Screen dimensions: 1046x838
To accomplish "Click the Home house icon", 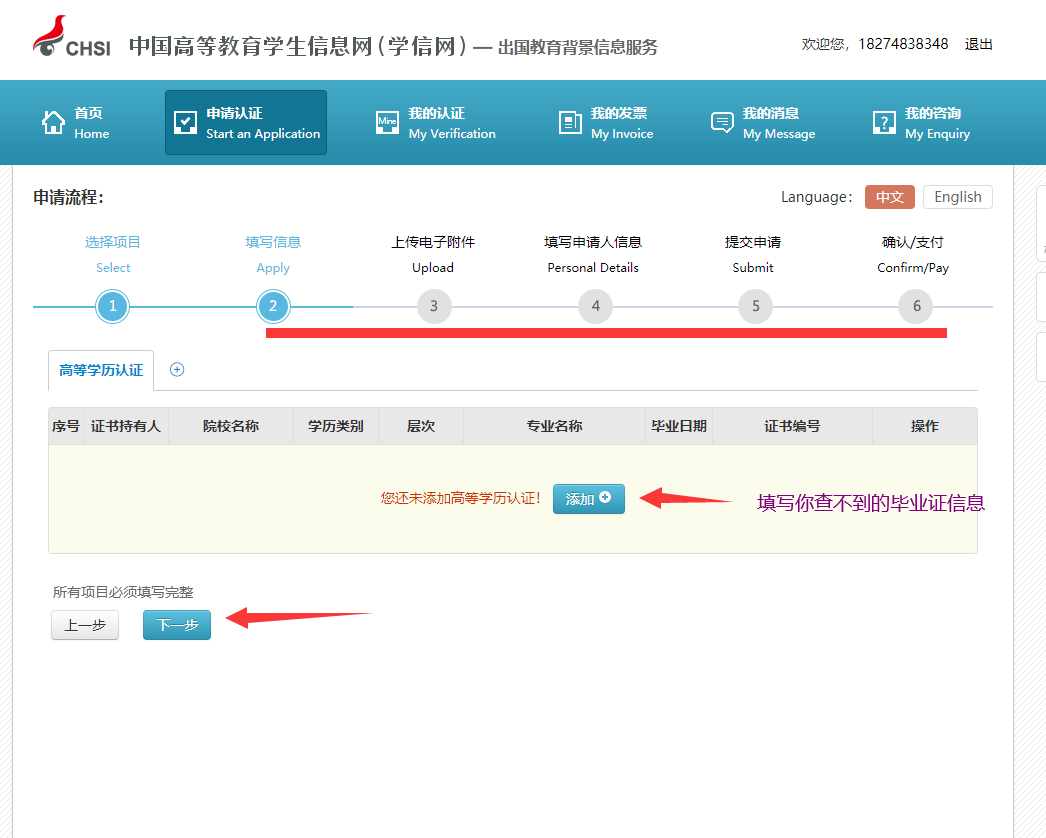I will [53, 123].
